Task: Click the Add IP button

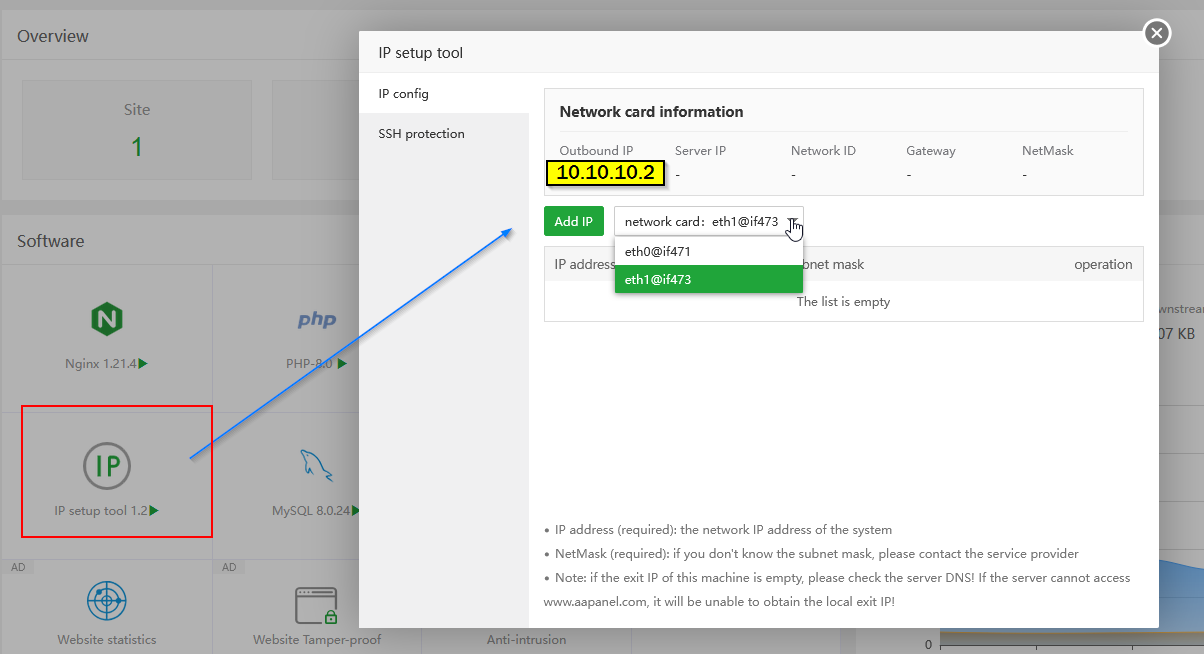Action: 574,221
